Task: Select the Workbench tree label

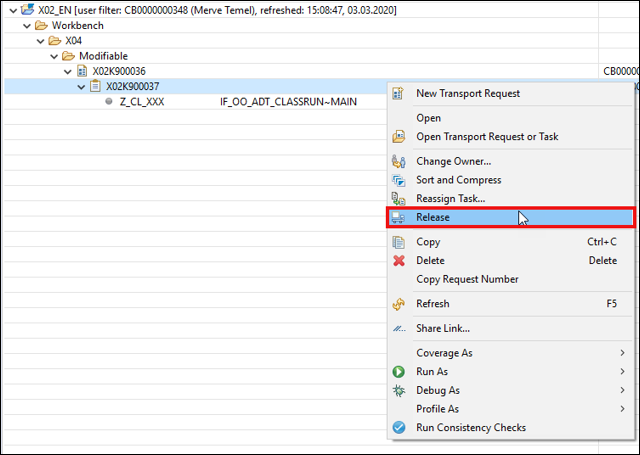Action: click(x=78, y=25)
